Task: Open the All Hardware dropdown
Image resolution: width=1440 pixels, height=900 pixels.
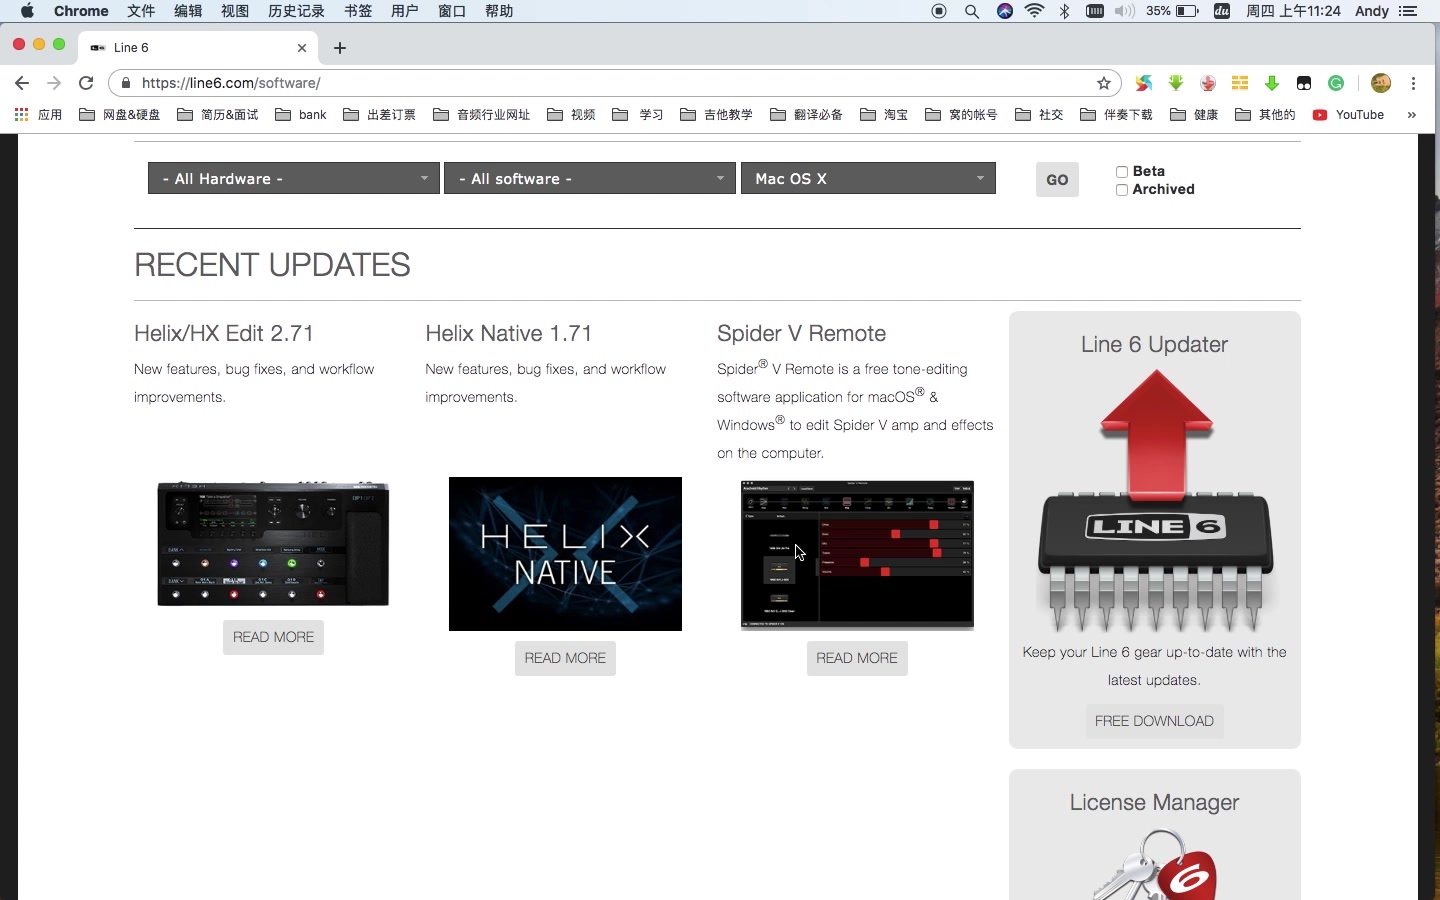Action: [292, 178]
